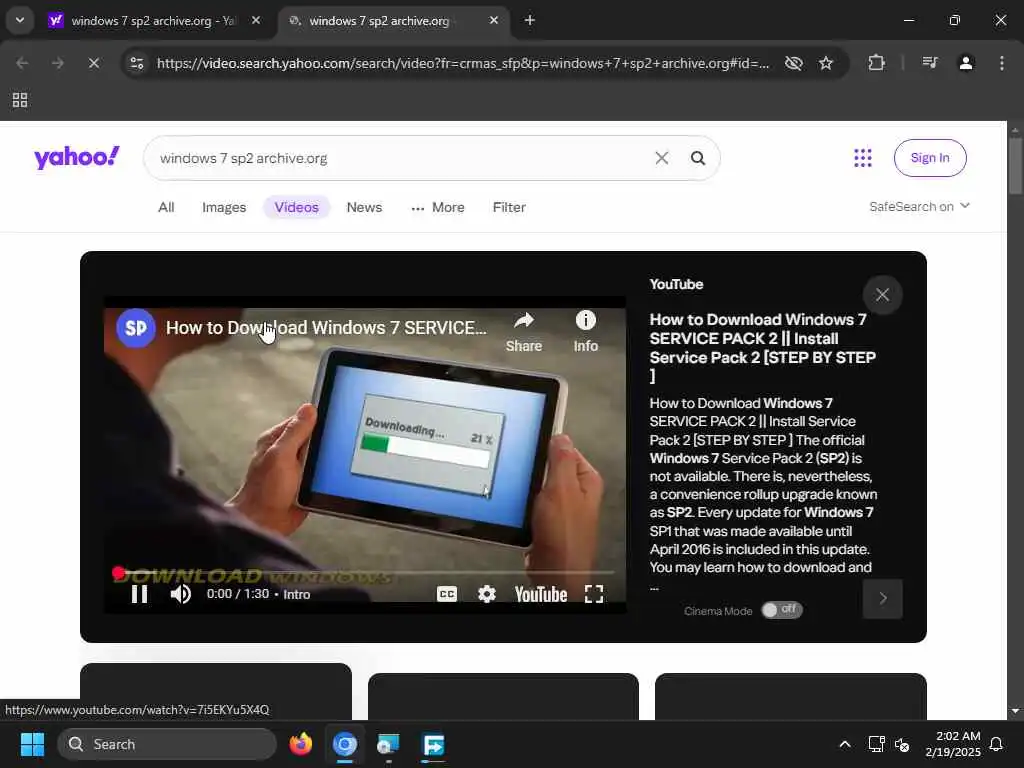Expand the More menu
This screenshot has width=1024, height=768.
(x=438, y=207)
